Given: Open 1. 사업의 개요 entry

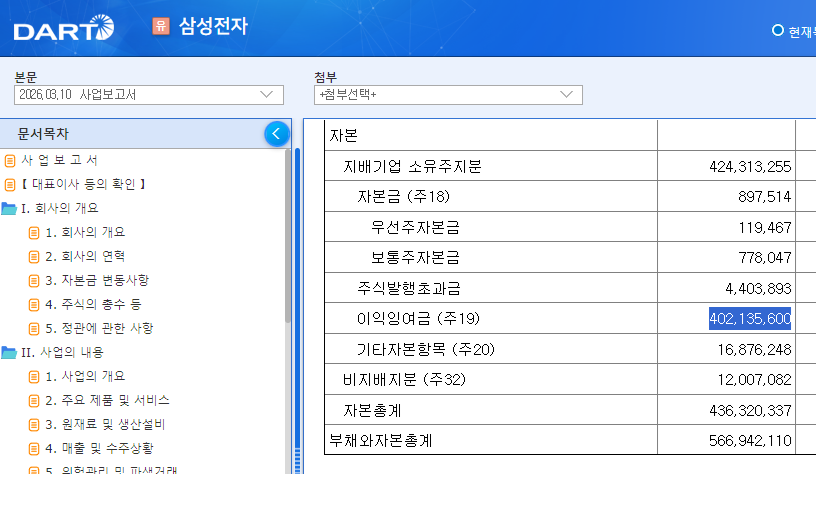Looking at the screenshot, I should click(85, 376).
